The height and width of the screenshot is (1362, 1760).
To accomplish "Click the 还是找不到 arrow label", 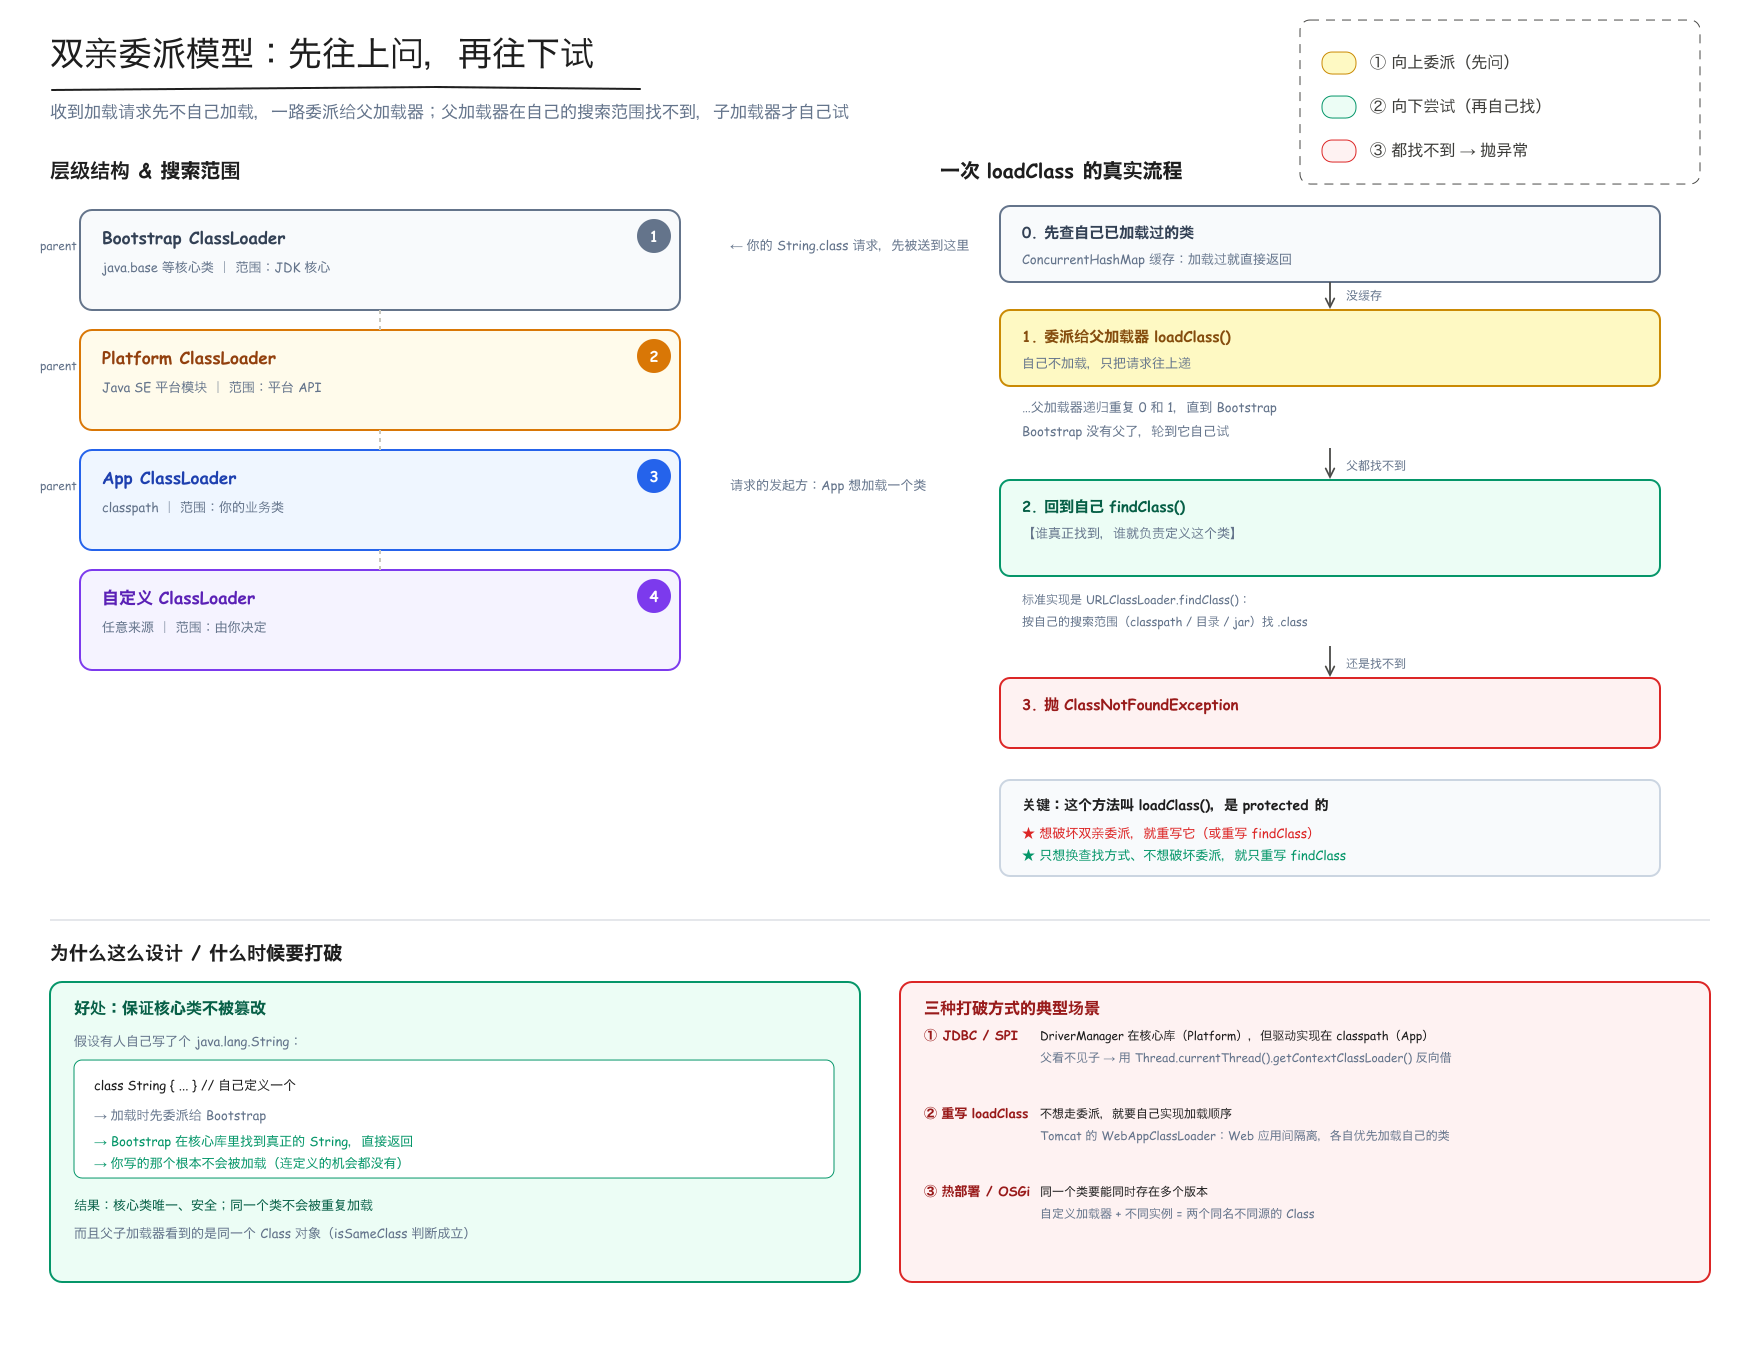I will pos(1375,664).
